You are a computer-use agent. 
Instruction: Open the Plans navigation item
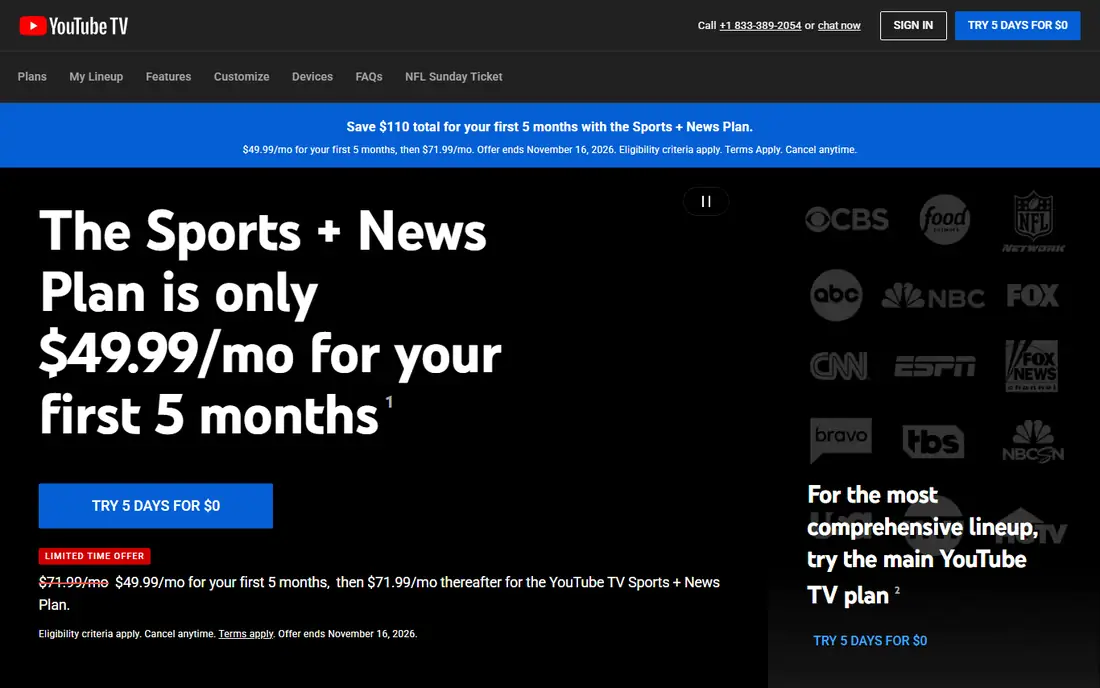[x=32, y=76]
